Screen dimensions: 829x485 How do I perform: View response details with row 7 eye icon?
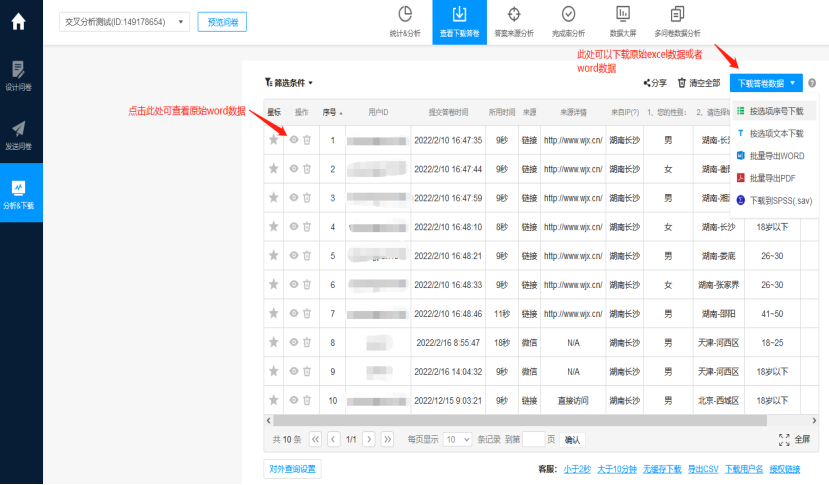tap(293, 313)
